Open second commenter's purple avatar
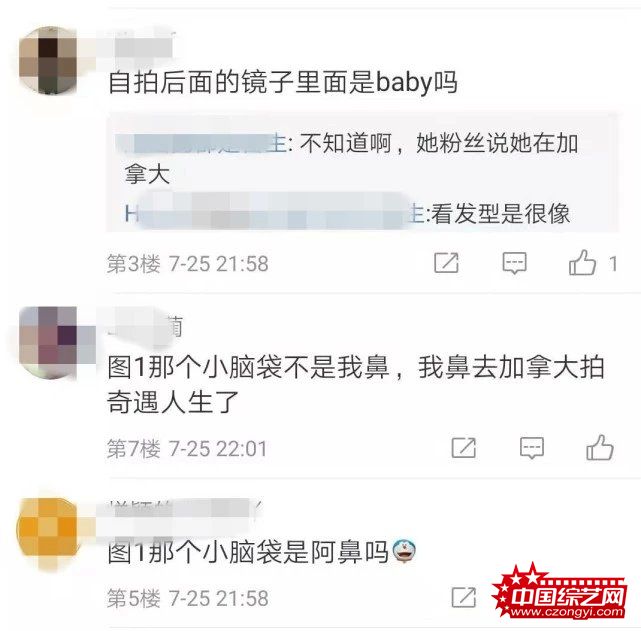The height and width of the screenshot is (631, 641). coord(48,342)
